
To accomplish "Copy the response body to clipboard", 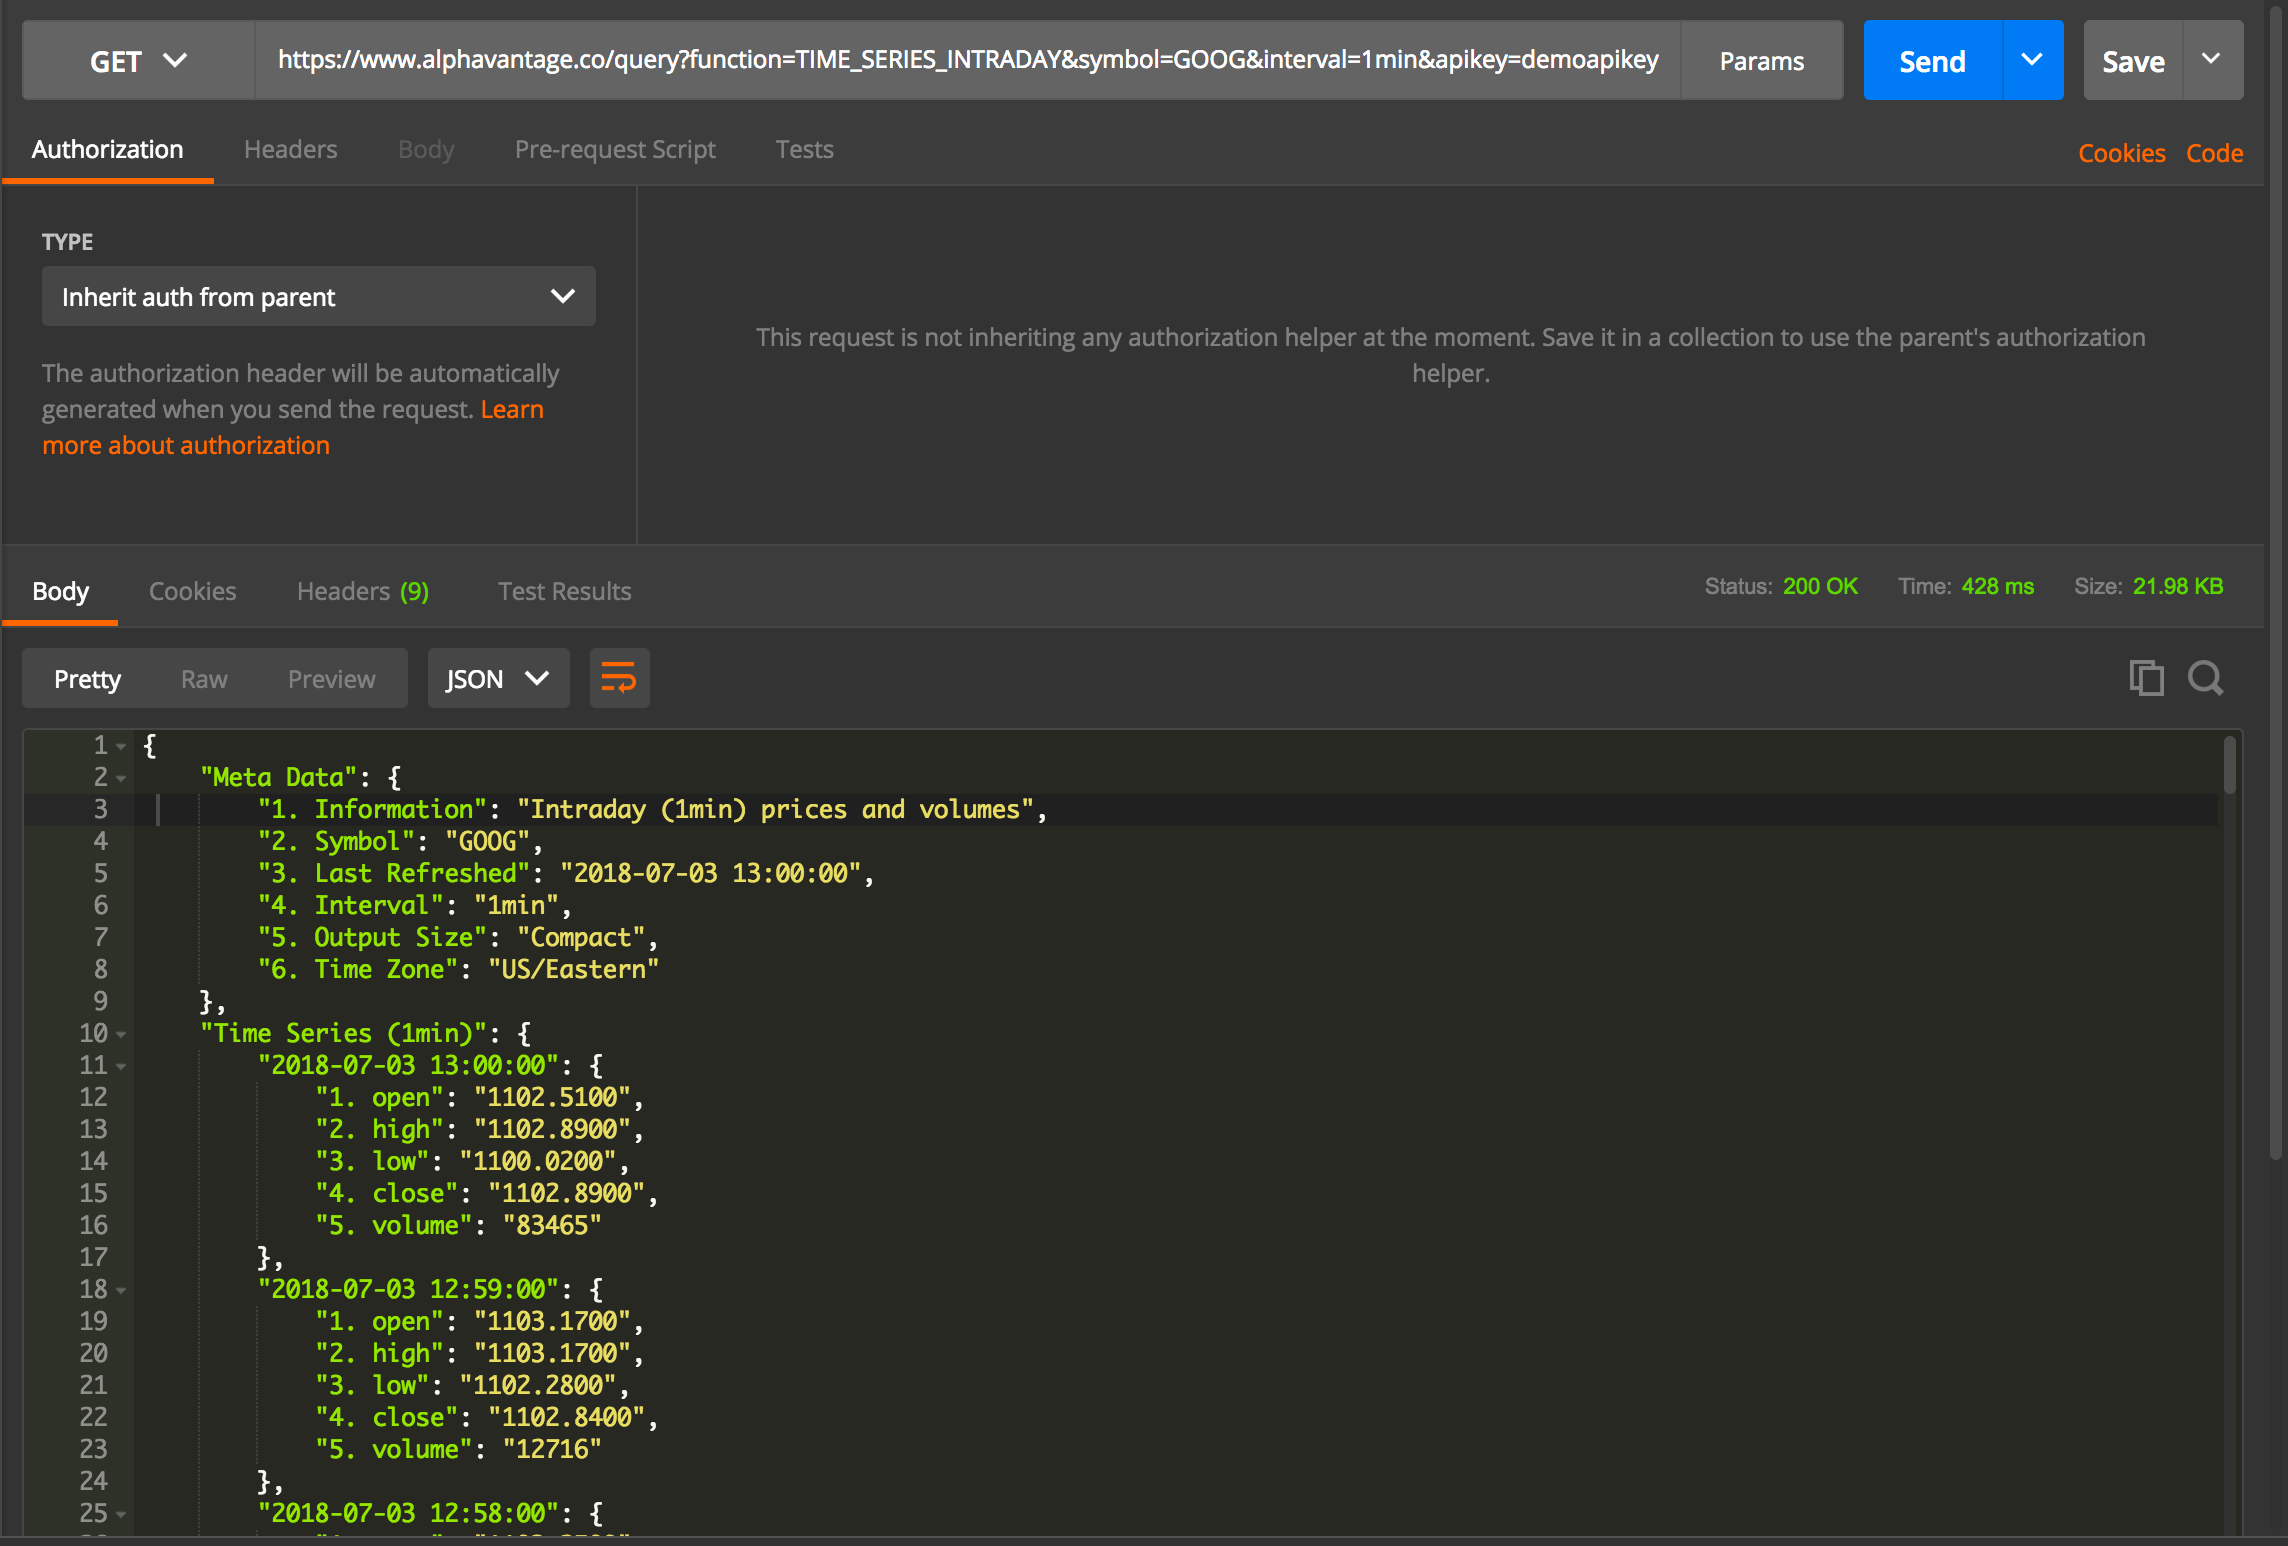I will (2146, 678).
